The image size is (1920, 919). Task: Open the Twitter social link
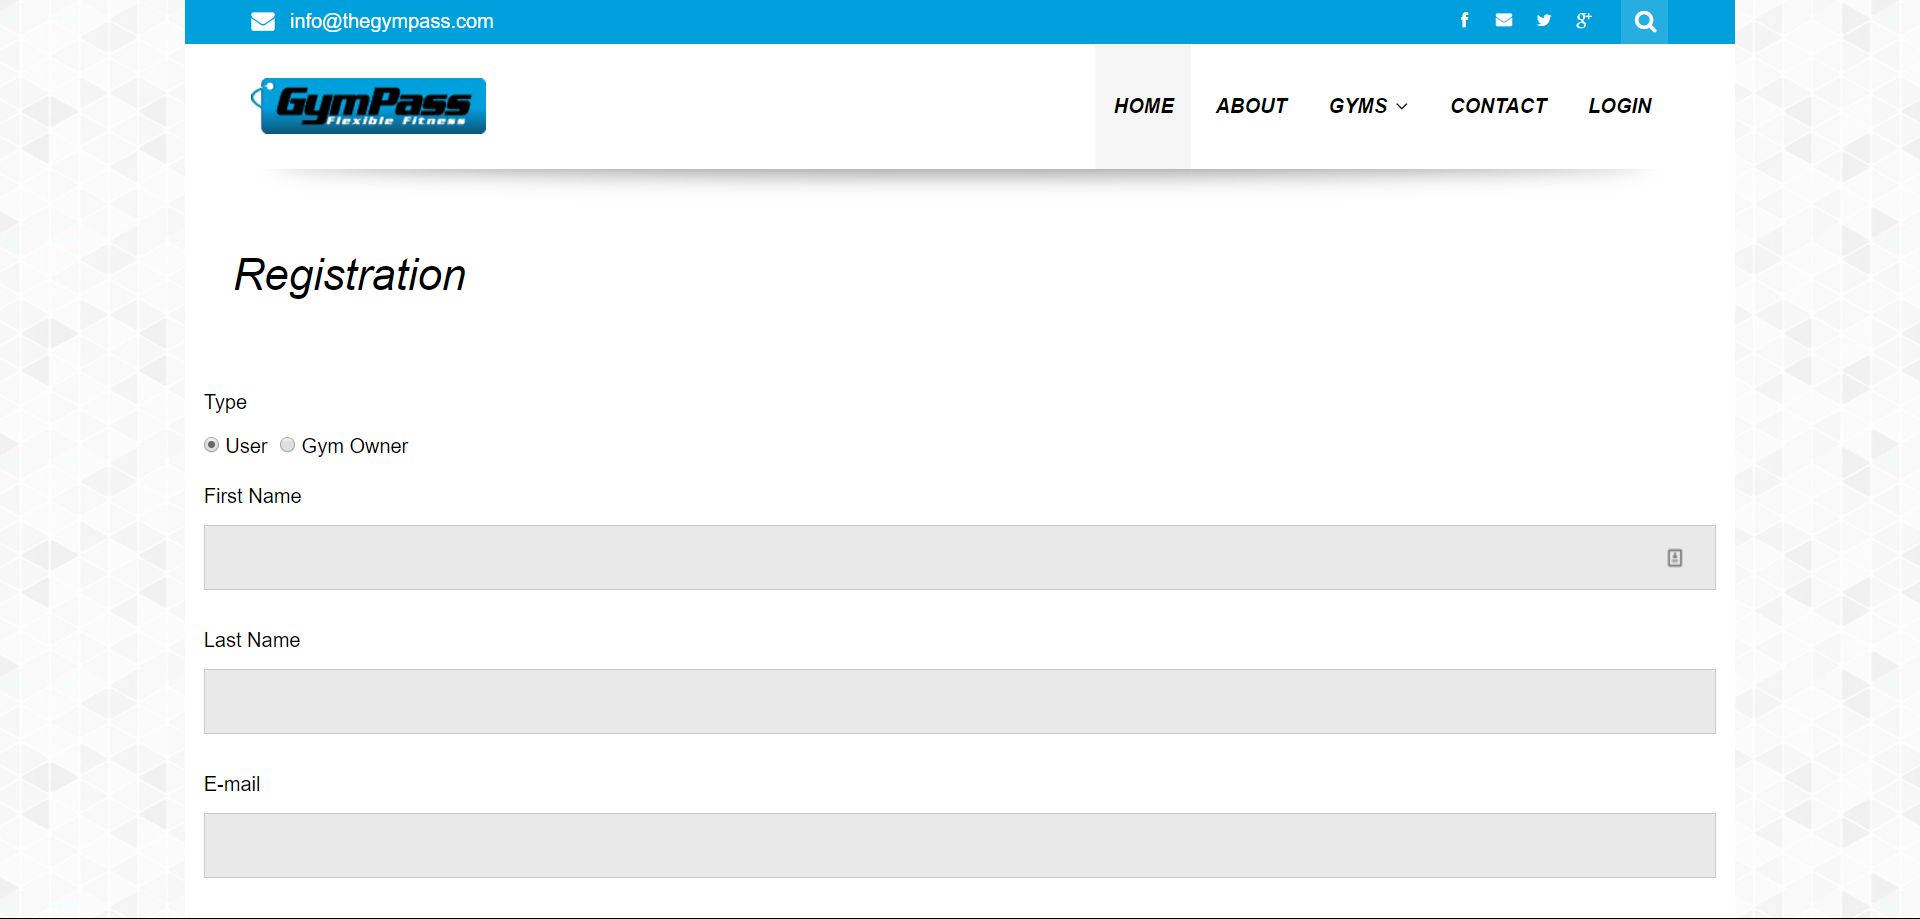[1544, 20]
